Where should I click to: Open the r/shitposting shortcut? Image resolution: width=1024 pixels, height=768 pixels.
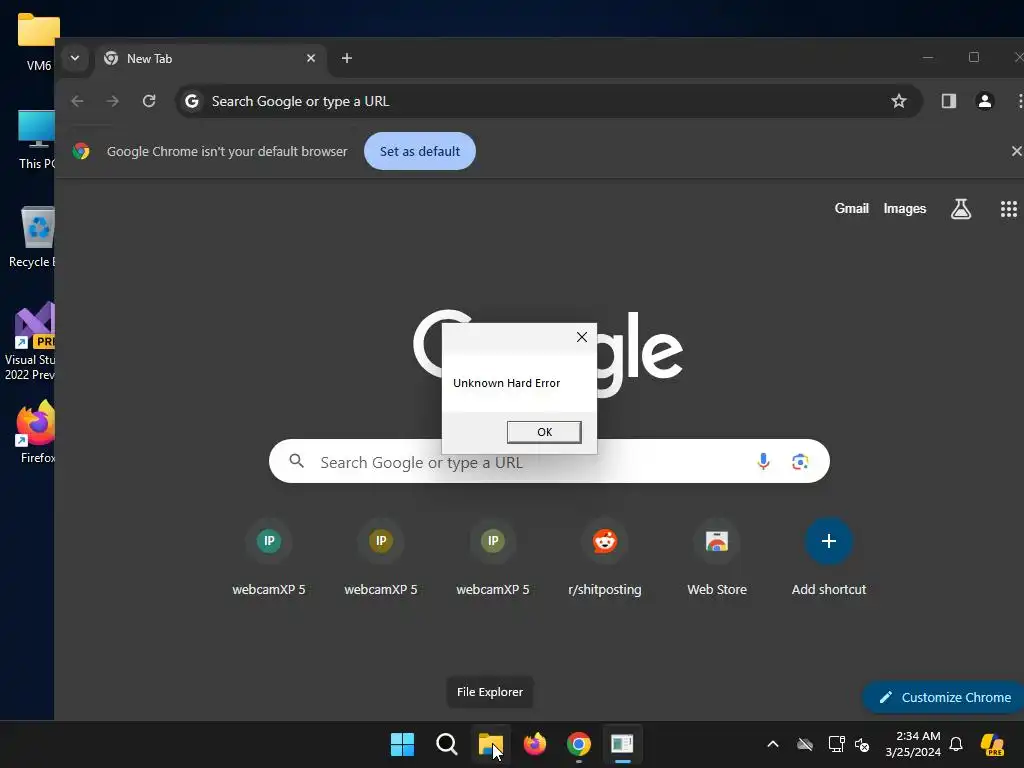[605, 556]
